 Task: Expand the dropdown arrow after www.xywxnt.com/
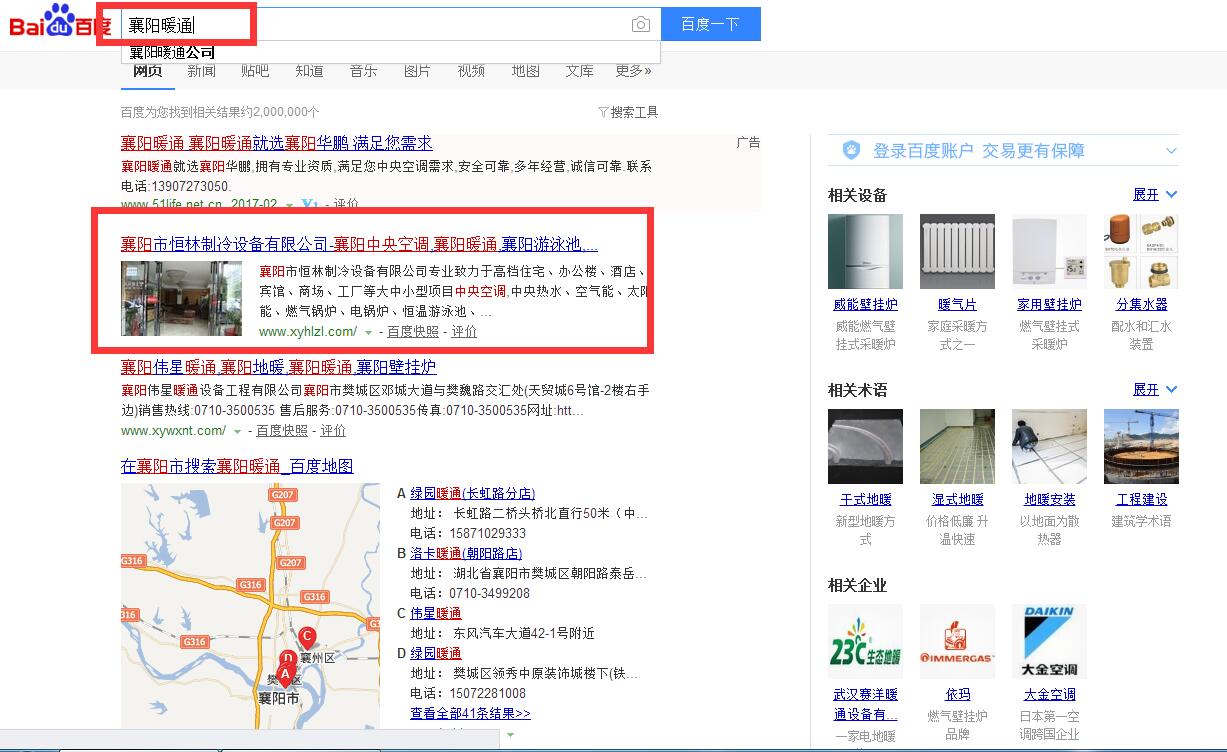pos(237,432)
